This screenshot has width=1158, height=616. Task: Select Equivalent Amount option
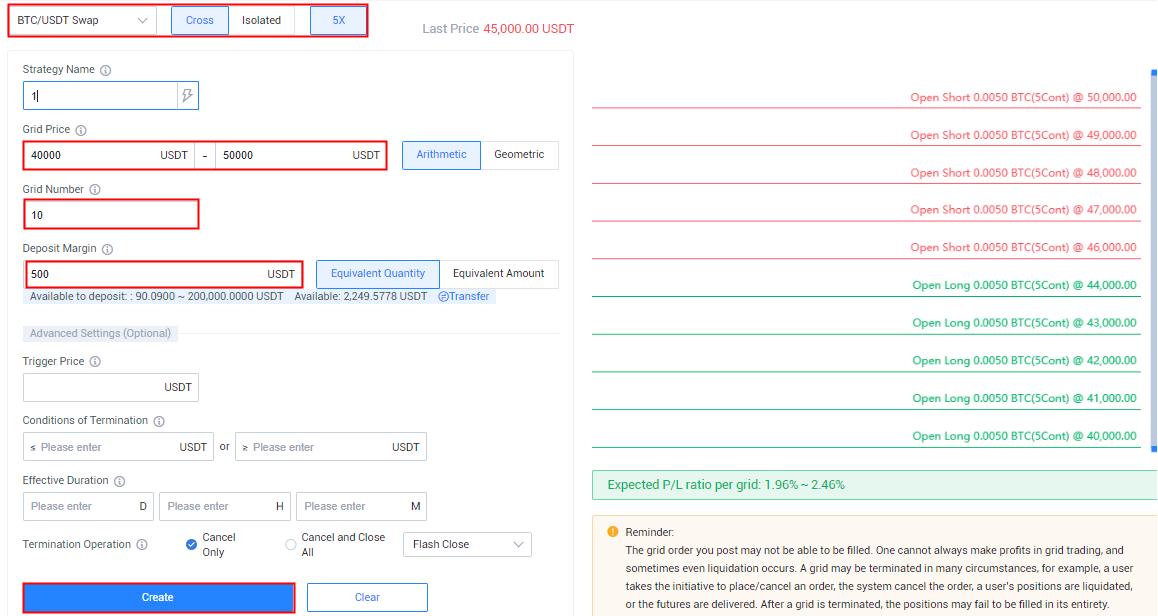tap(499, 274)
